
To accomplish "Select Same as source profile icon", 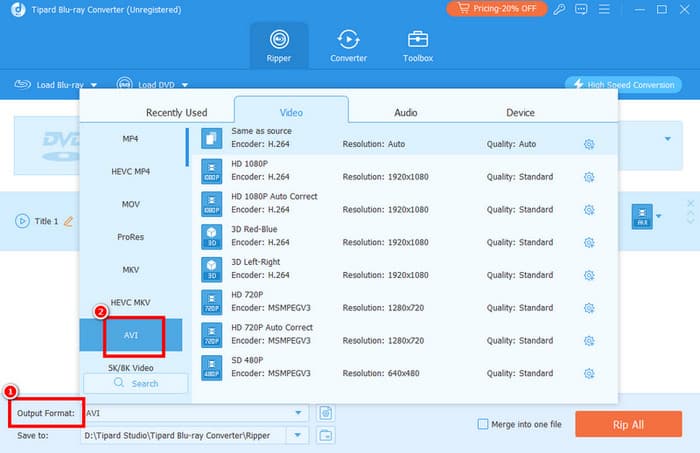I will (x=212, y=138).
